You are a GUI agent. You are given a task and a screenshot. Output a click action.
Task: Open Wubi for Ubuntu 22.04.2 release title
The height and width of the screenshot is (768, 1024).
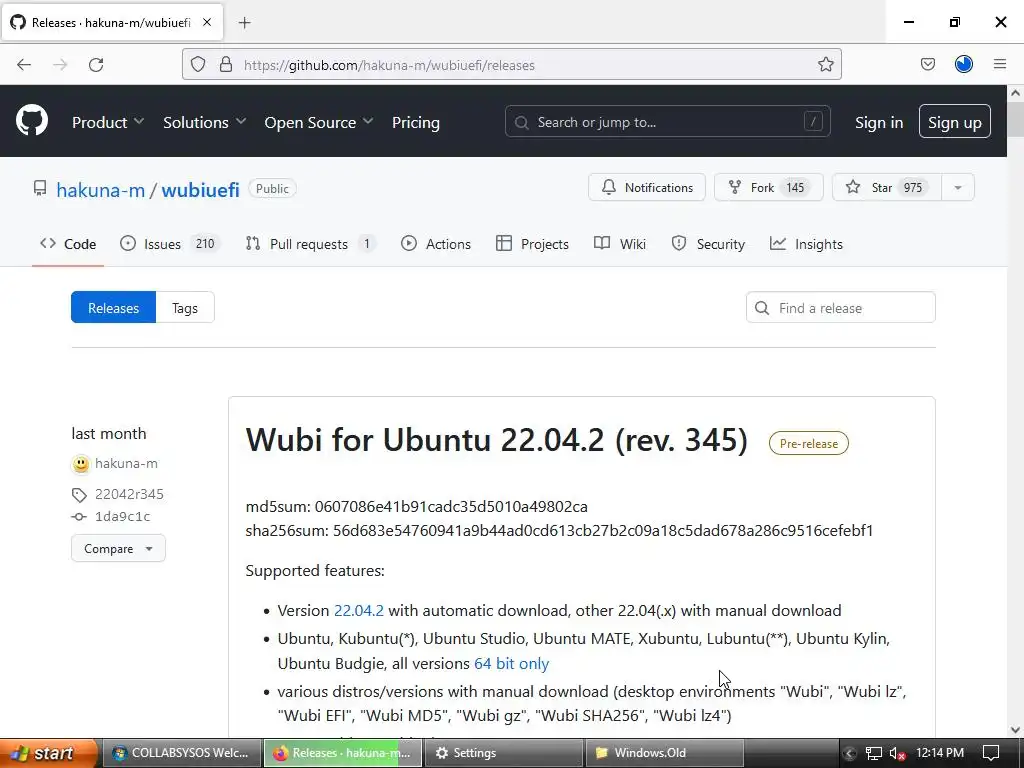[x=496, y=440]
